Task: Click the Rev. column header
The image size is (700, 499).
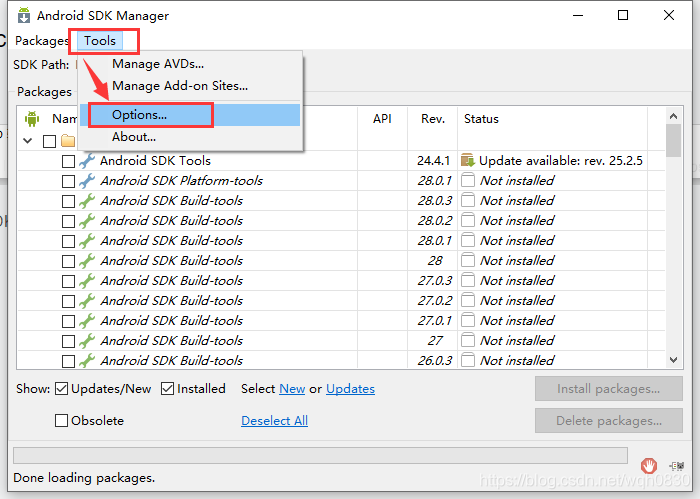Action: coord(433,119)
